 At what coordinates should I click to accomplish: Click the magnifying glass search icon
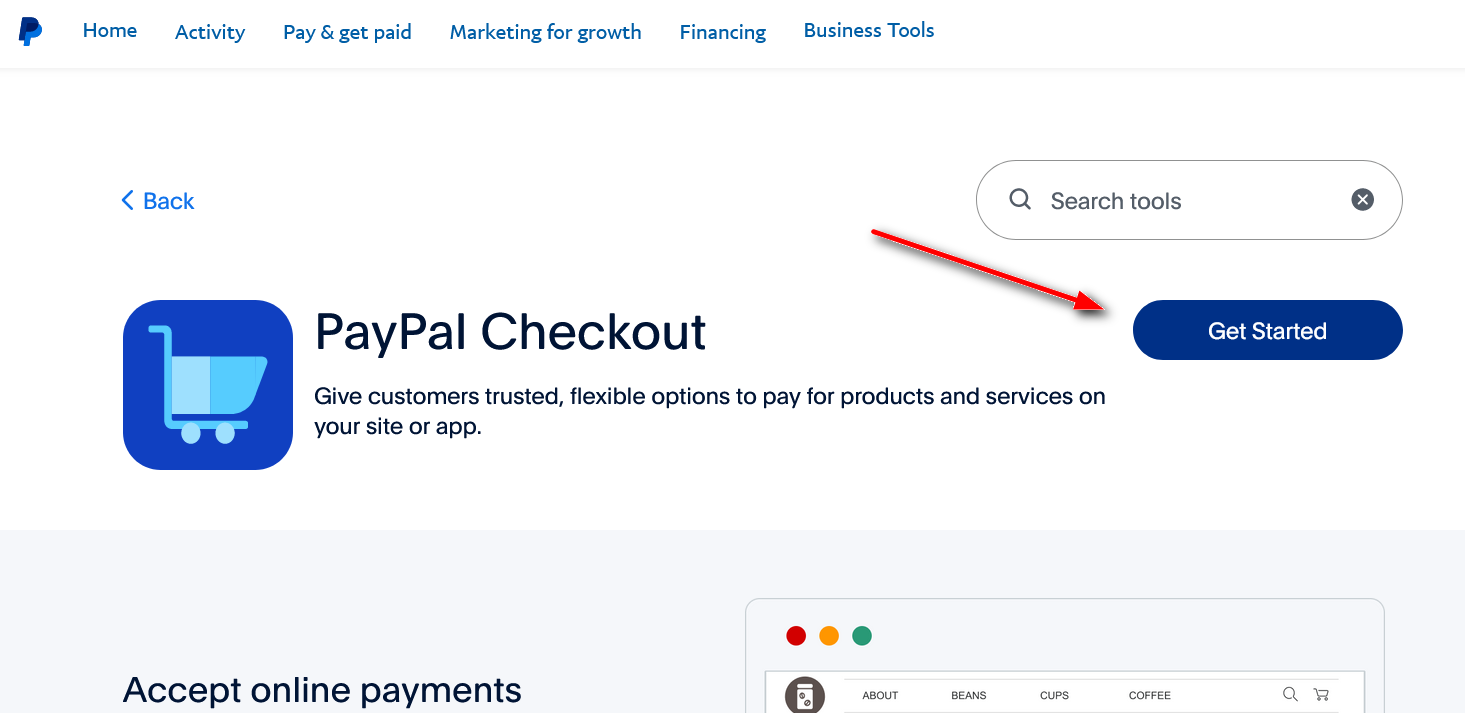(1020, 199)
